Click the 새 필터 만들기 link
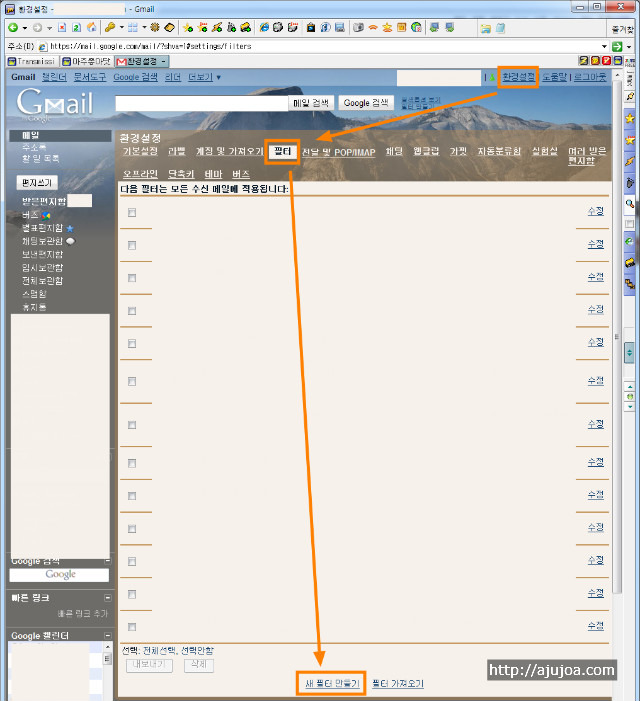 coord(332,684)
